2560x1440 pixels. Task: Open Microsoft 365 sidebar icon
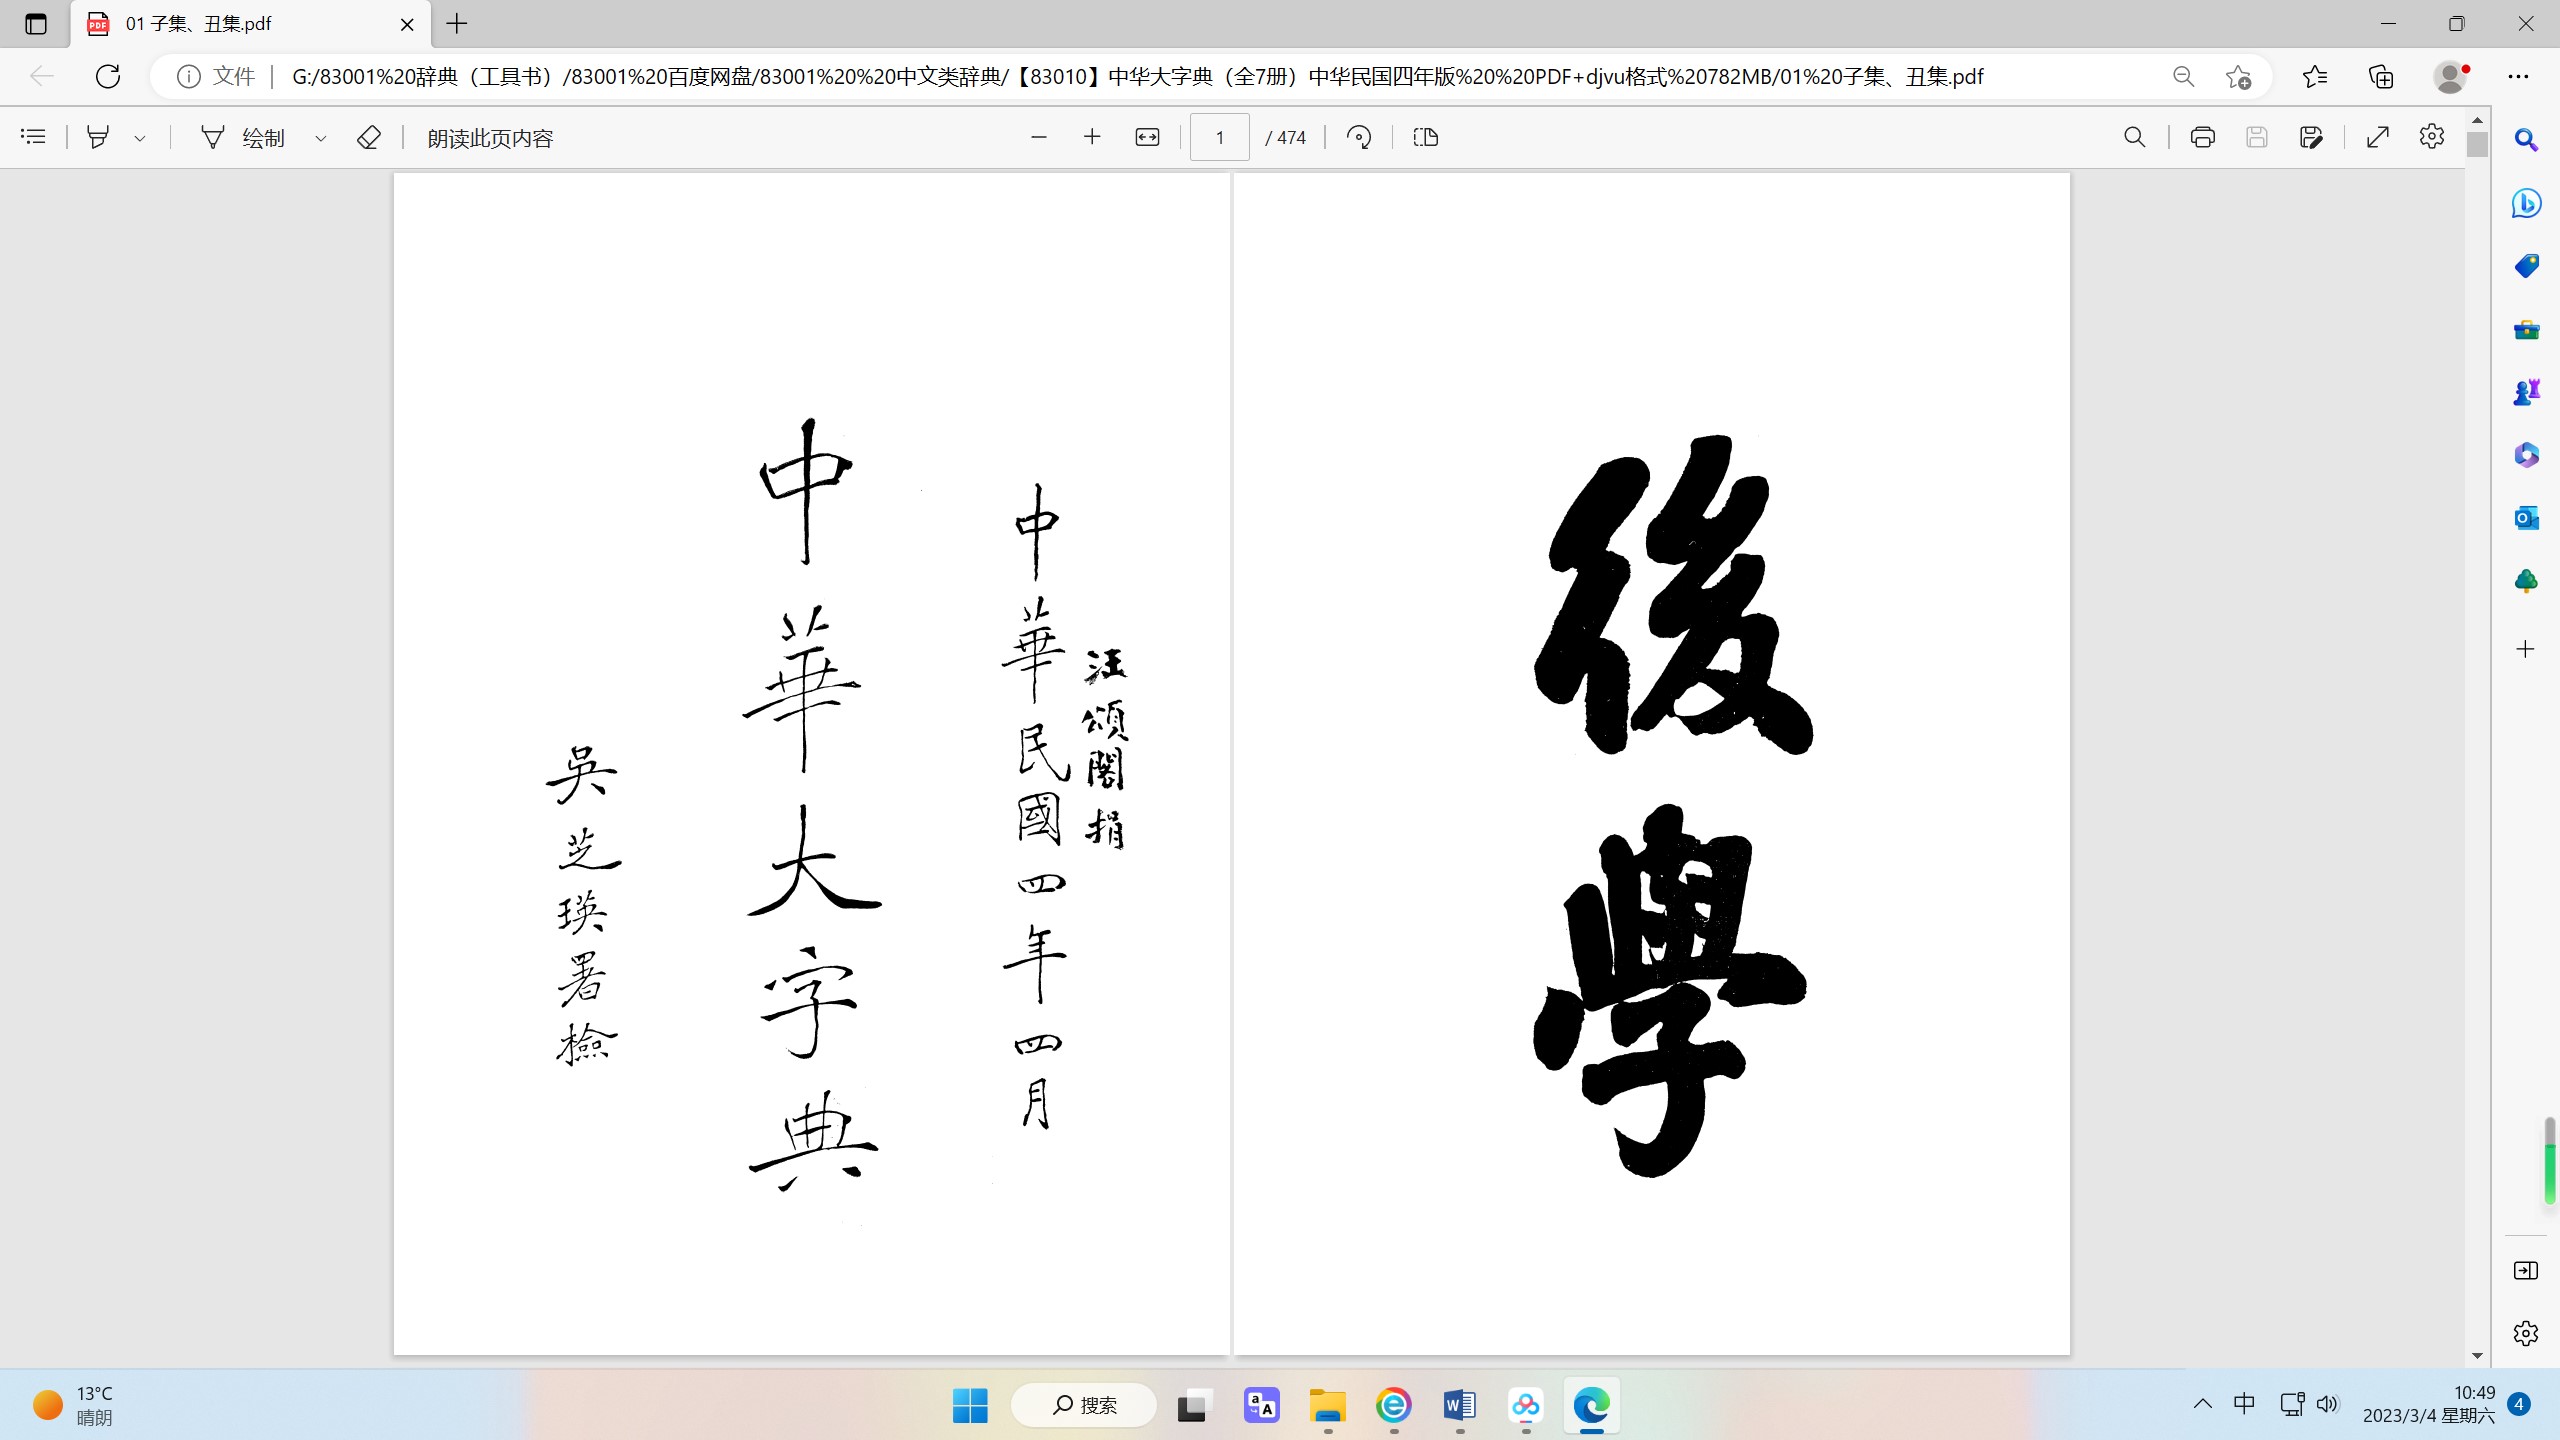[2526, 455]
